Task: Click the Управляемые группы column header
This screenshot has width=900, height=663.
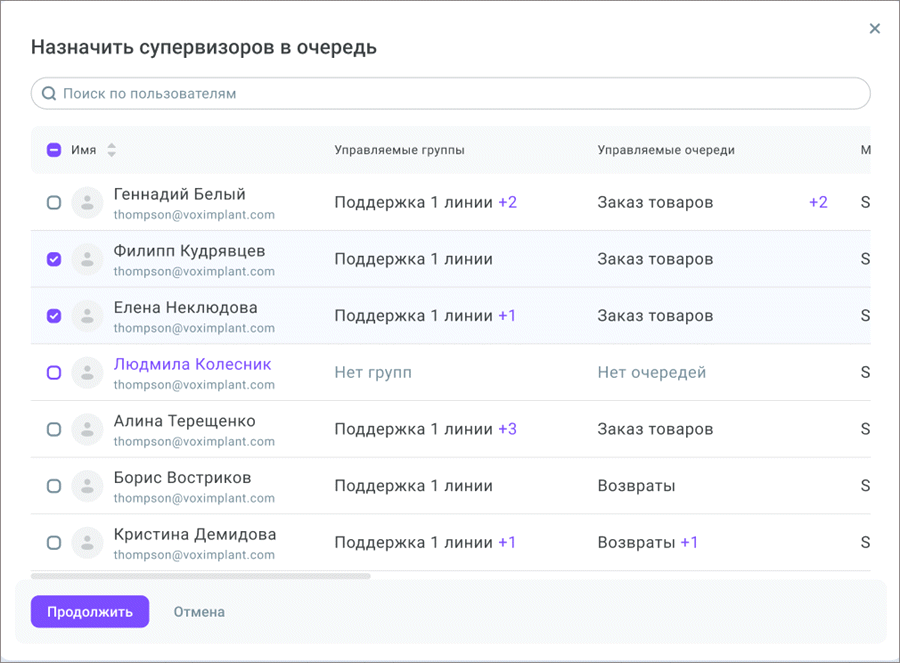Action: click(x=399, y=150)
